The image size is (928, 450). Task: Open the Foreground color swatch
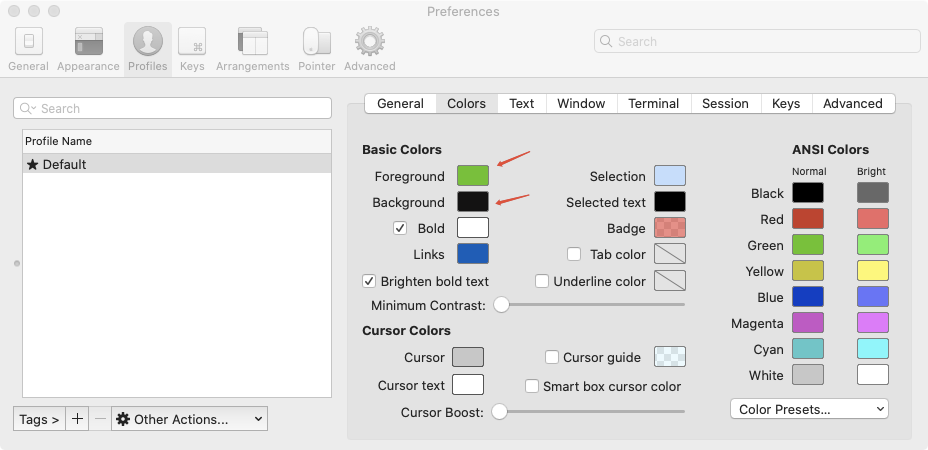[x=473, y=176]
